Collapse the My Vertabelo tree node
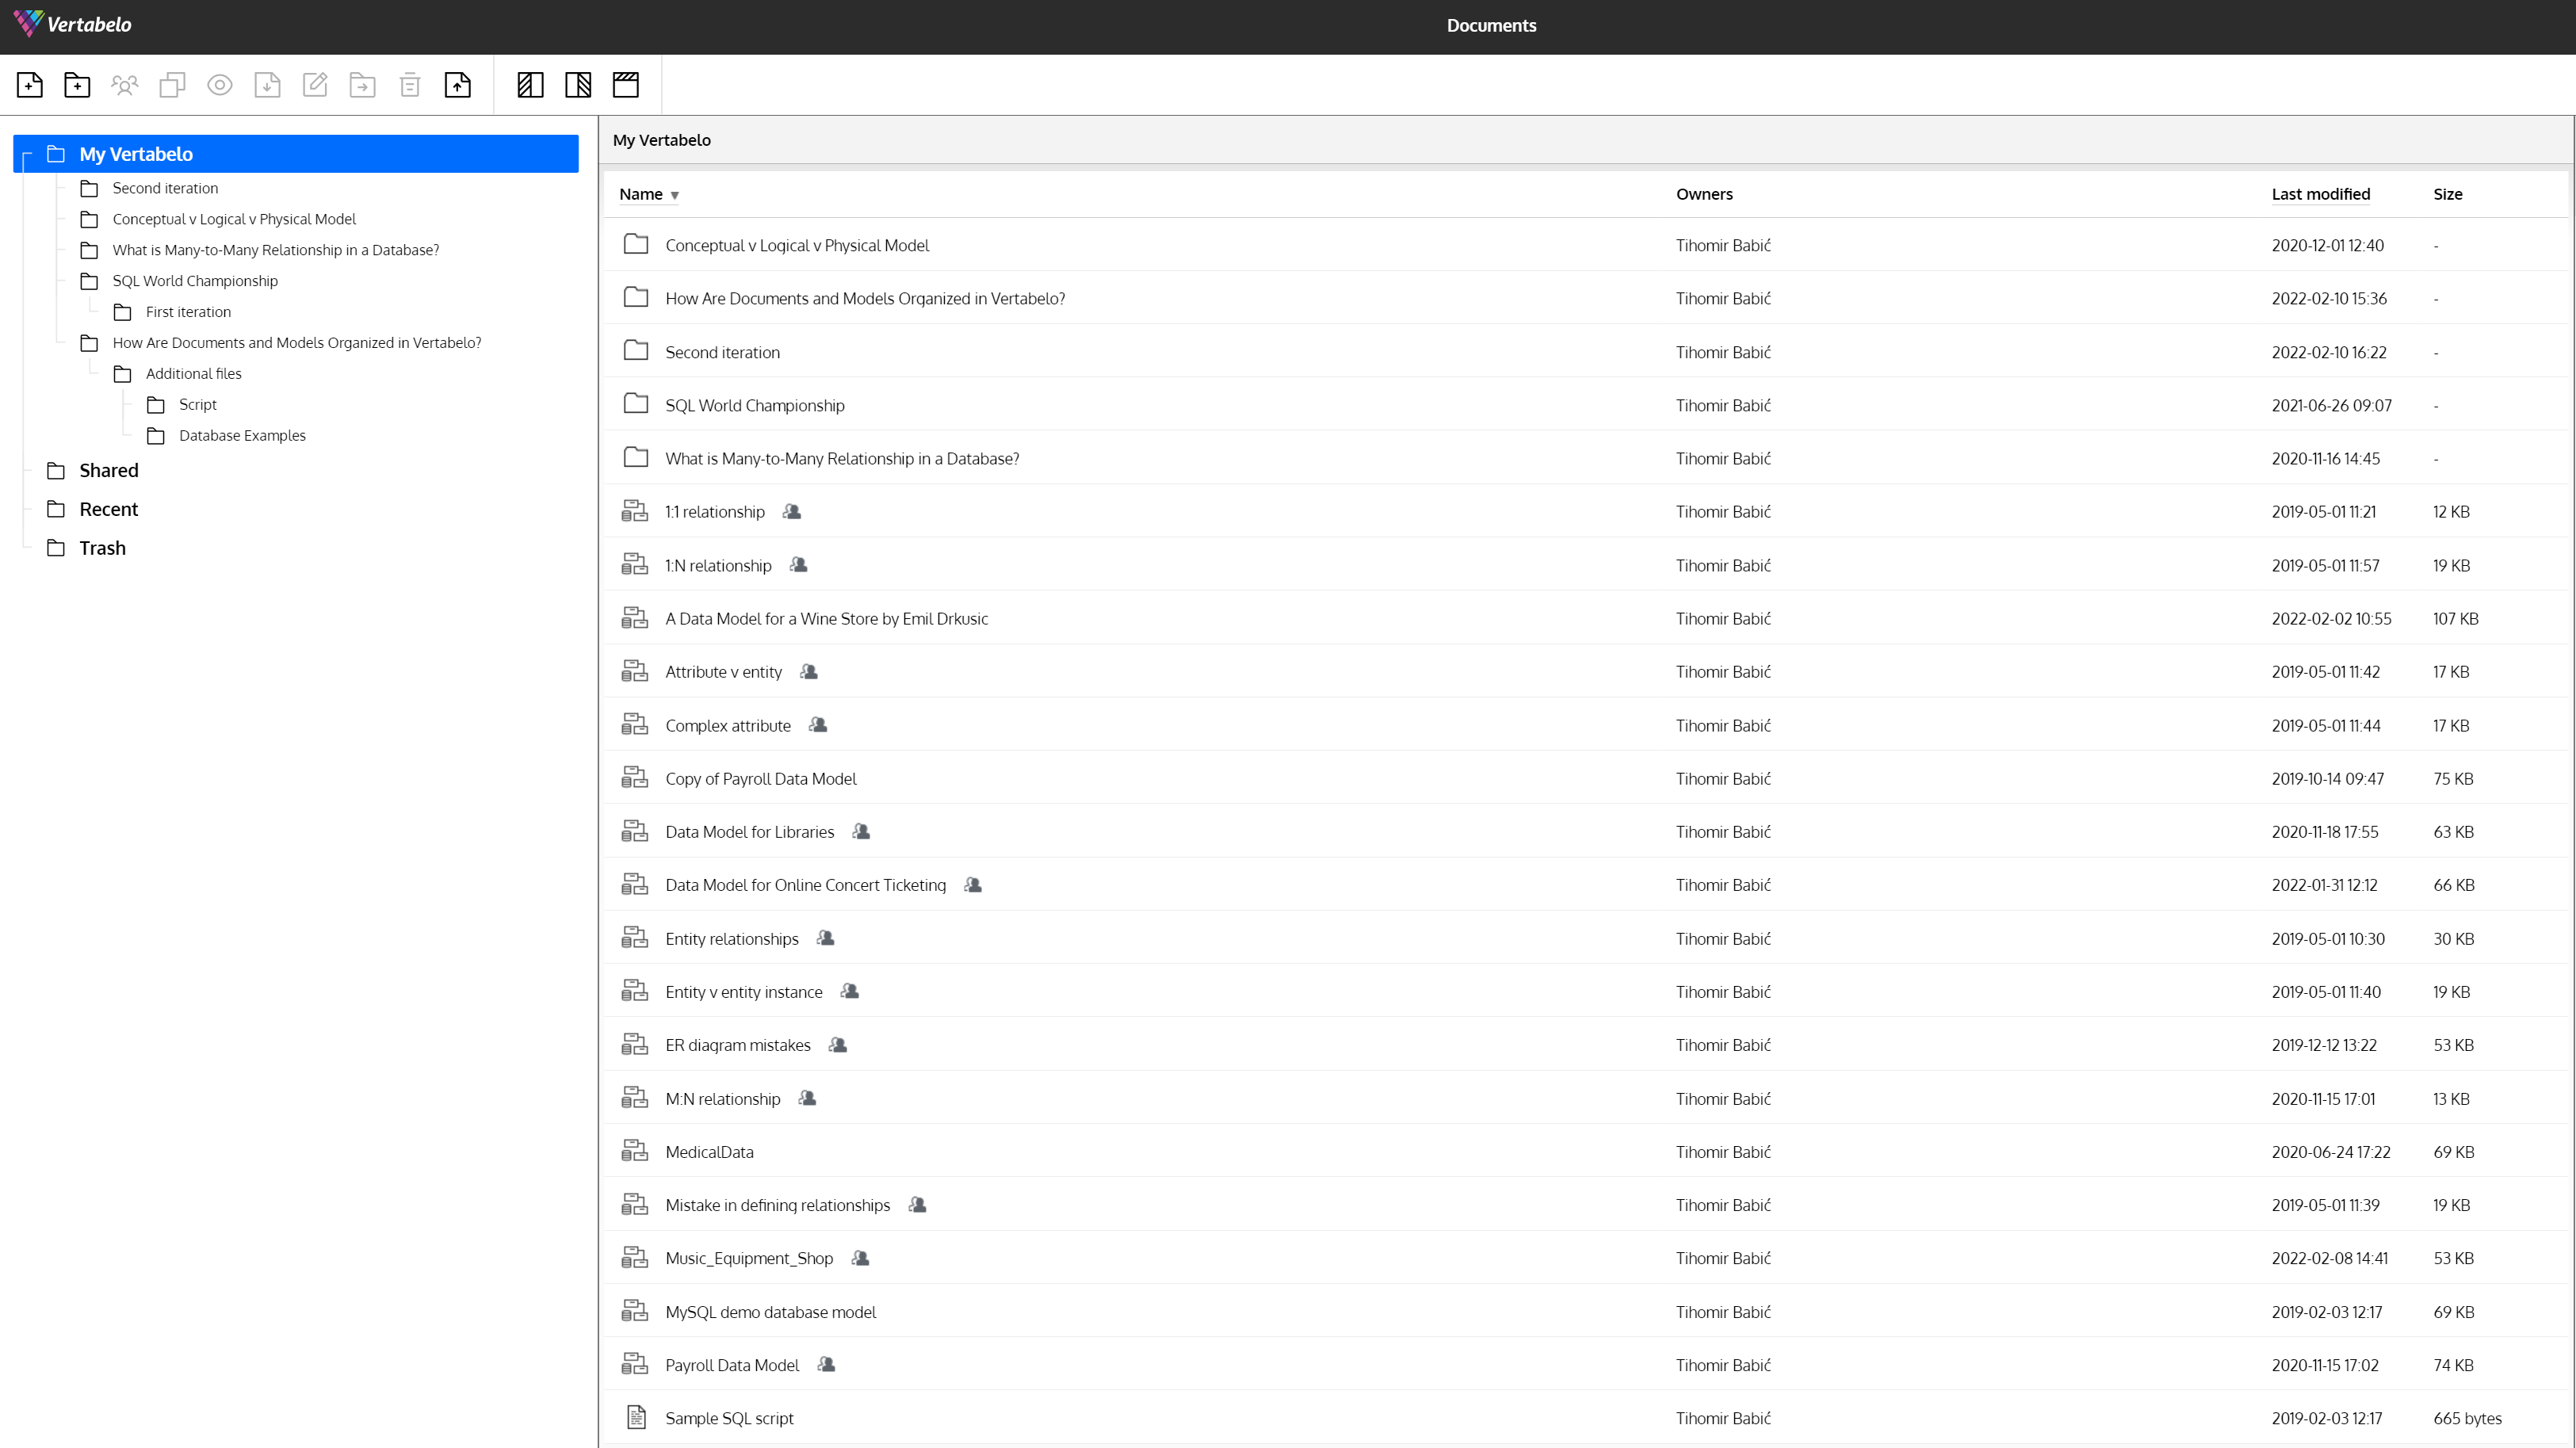The image size is (2576, 1448). [27, 155]
